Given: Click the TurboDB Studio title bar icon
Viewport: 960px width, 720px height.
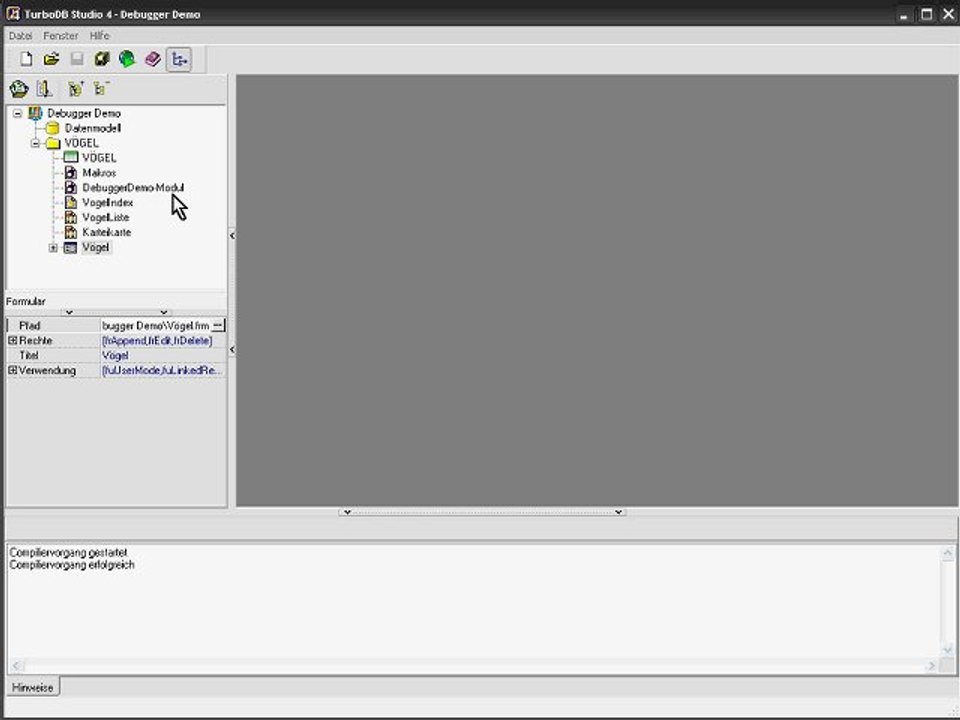Looking at the screenshot, I should [x=13, y=13].
